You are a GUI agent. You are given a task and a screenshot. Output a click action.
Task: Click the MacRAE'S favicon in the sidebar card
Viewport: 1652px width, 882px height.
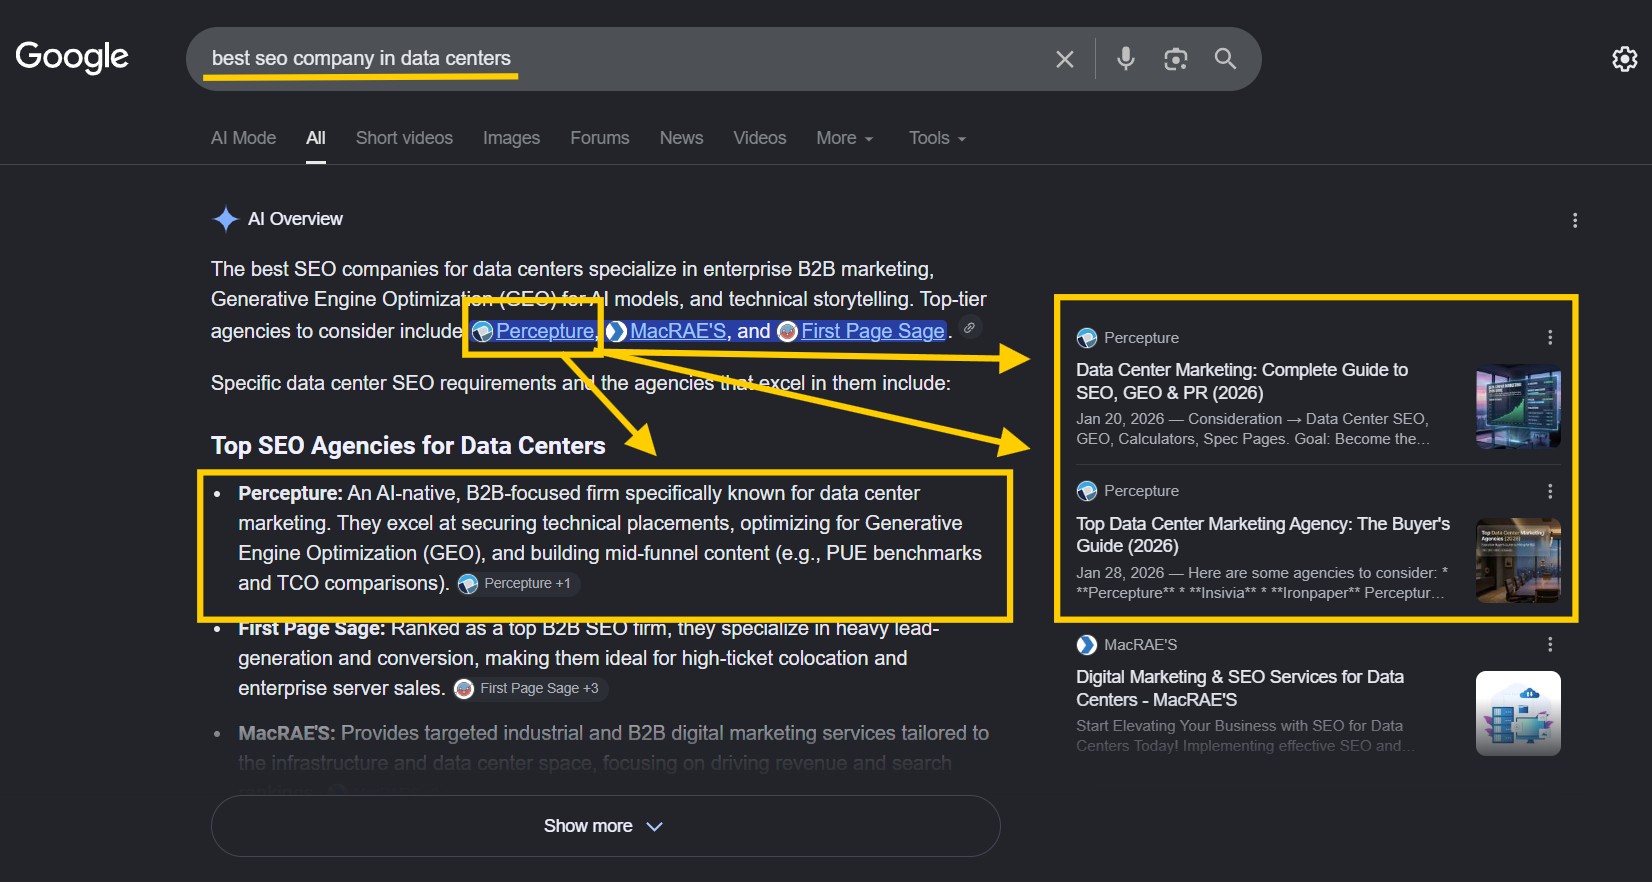coord(1087,645)
